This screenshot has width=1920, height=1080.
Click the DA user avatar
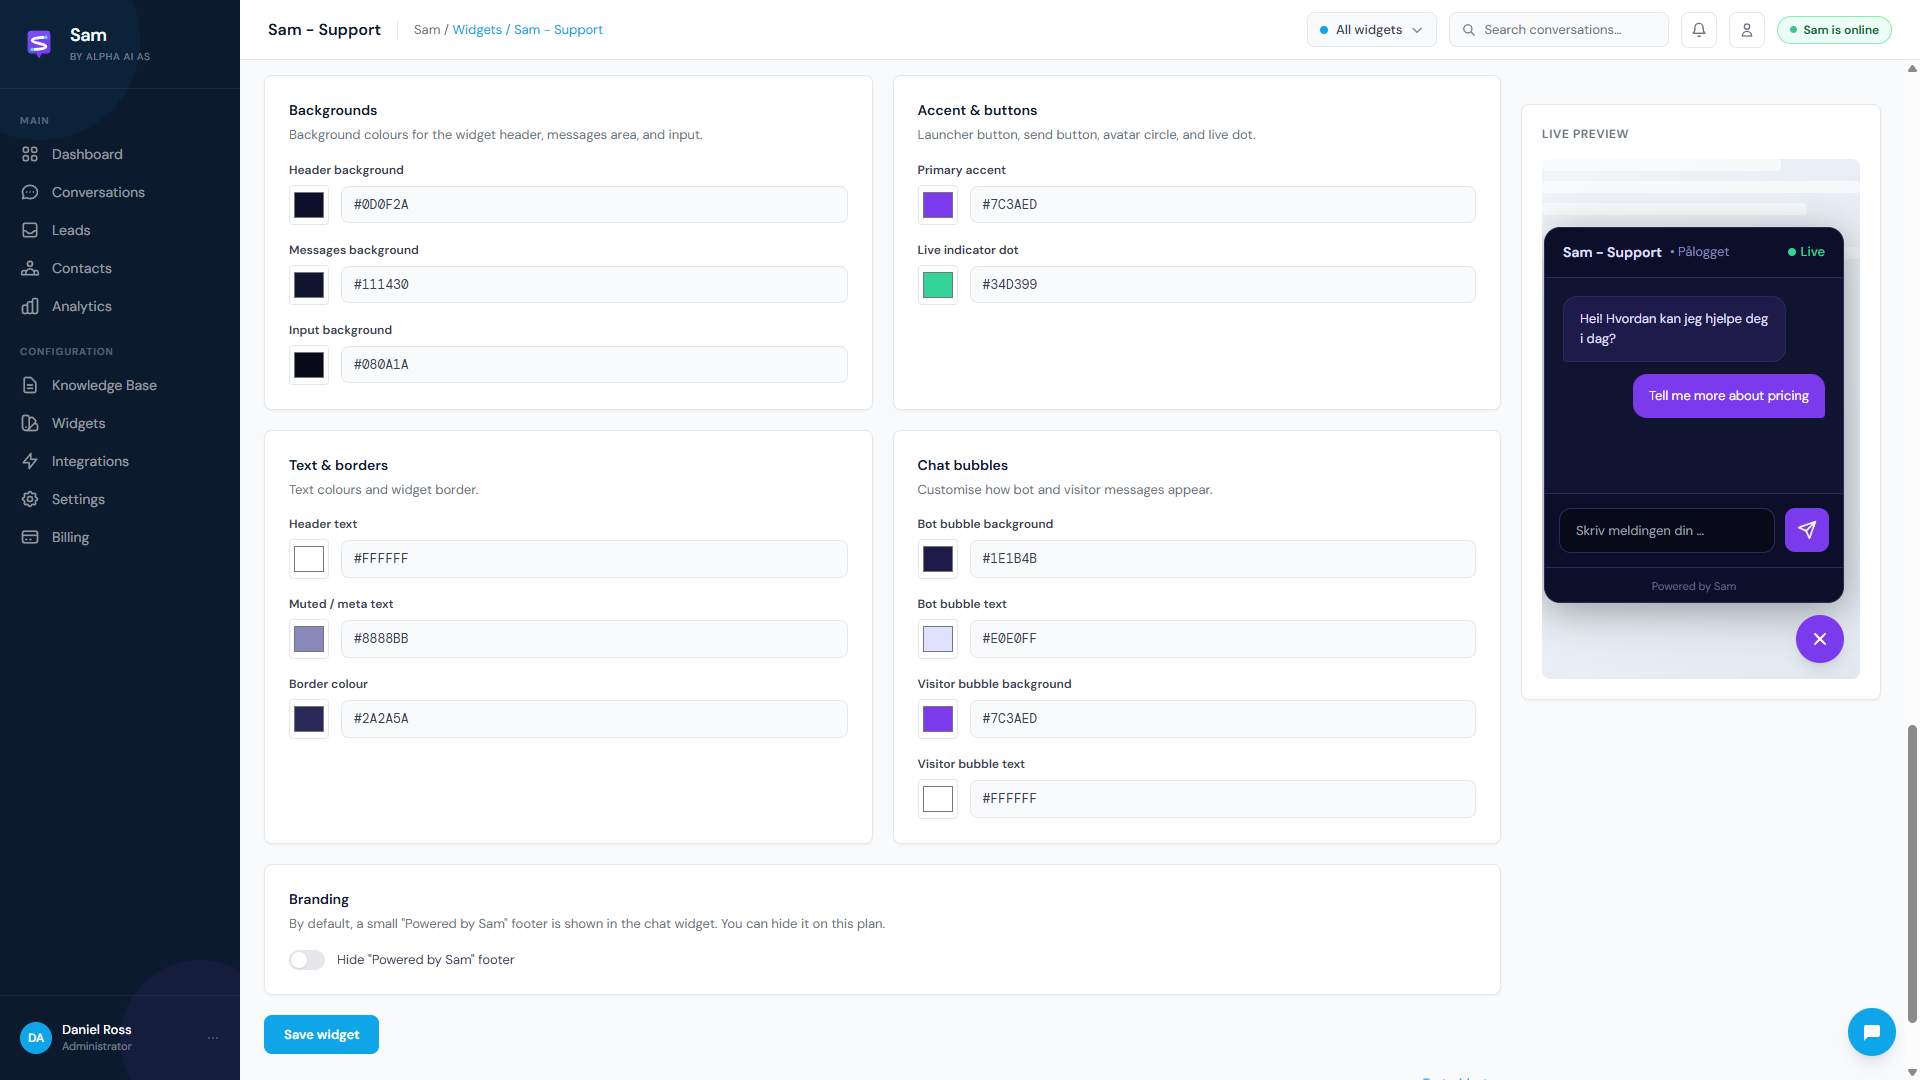36,1038
